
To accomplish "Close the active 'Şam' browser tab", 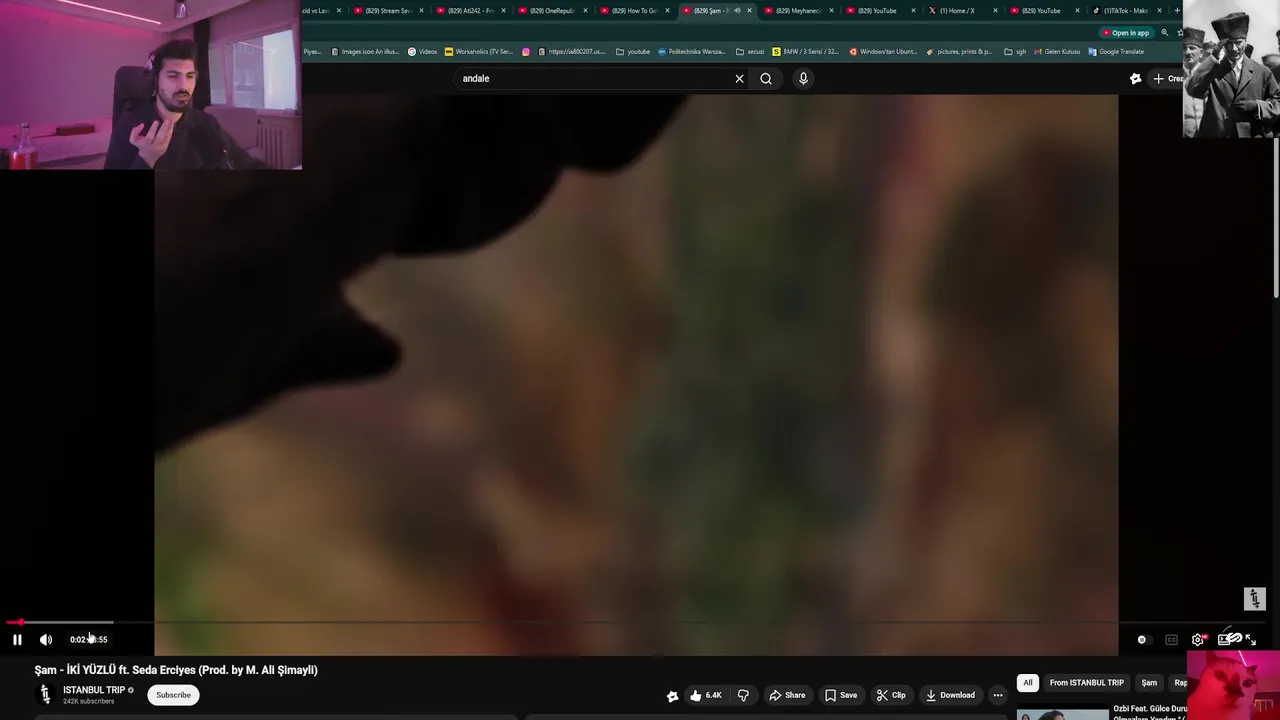I will tap(749, 11).
